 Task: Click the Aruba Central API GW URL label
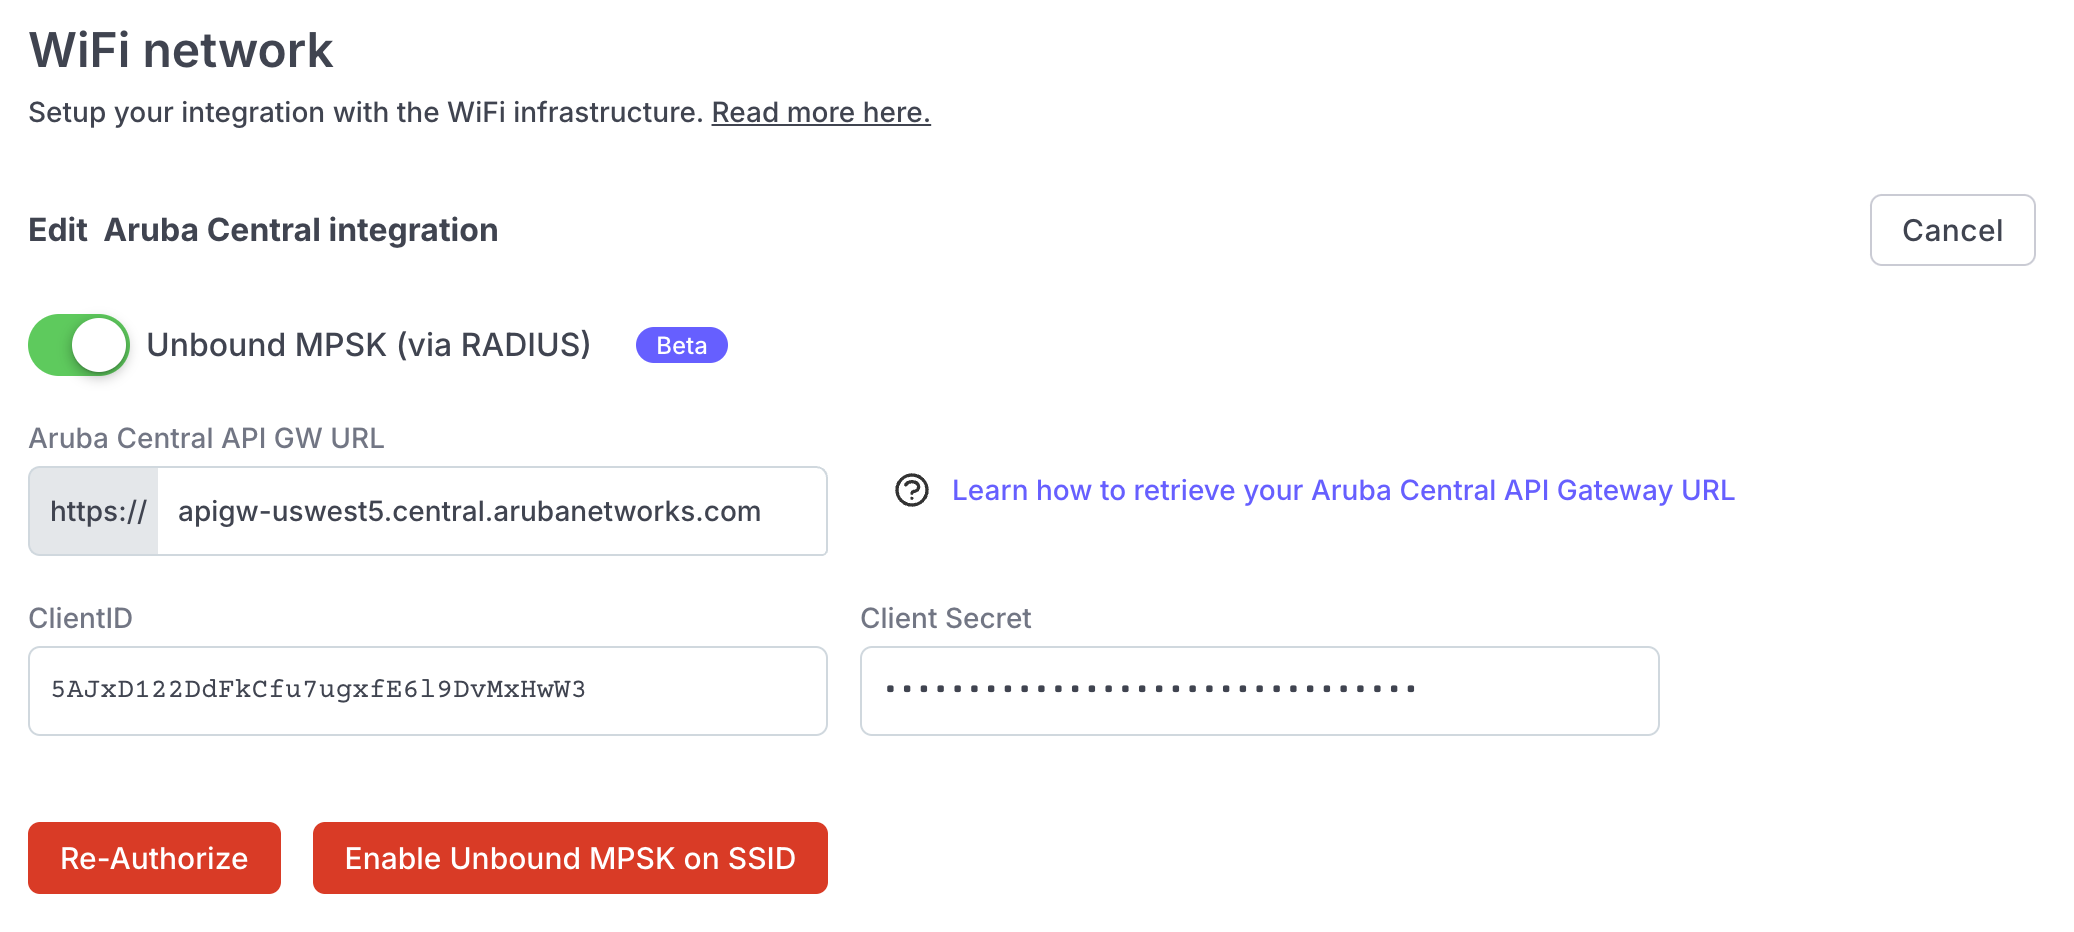206,438
